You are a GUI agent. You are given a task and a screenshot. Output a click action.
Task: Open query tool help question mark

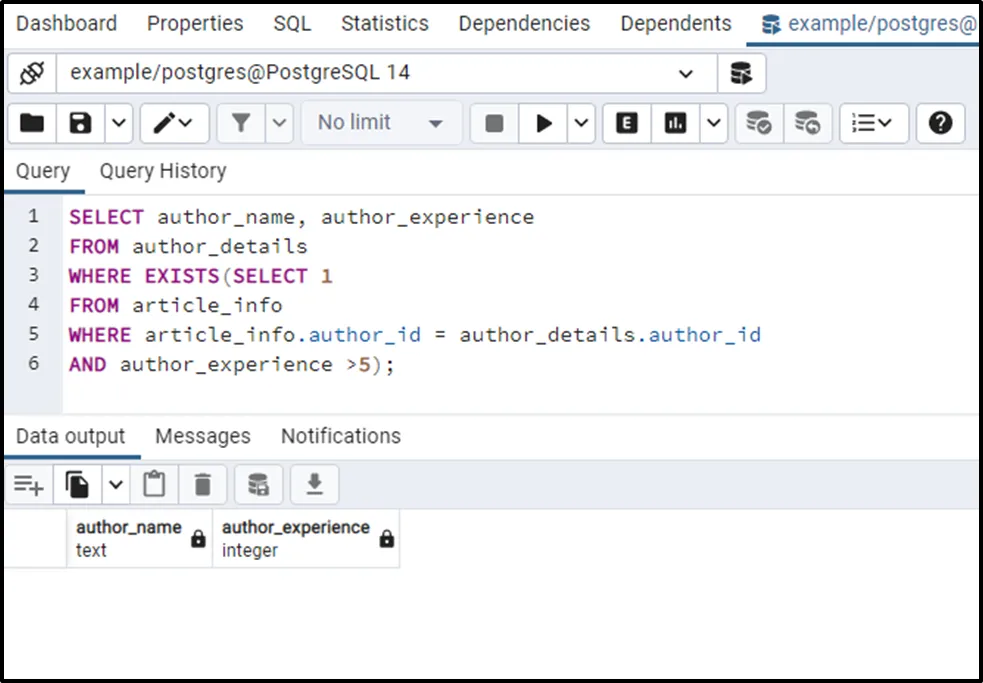point(940,123)
